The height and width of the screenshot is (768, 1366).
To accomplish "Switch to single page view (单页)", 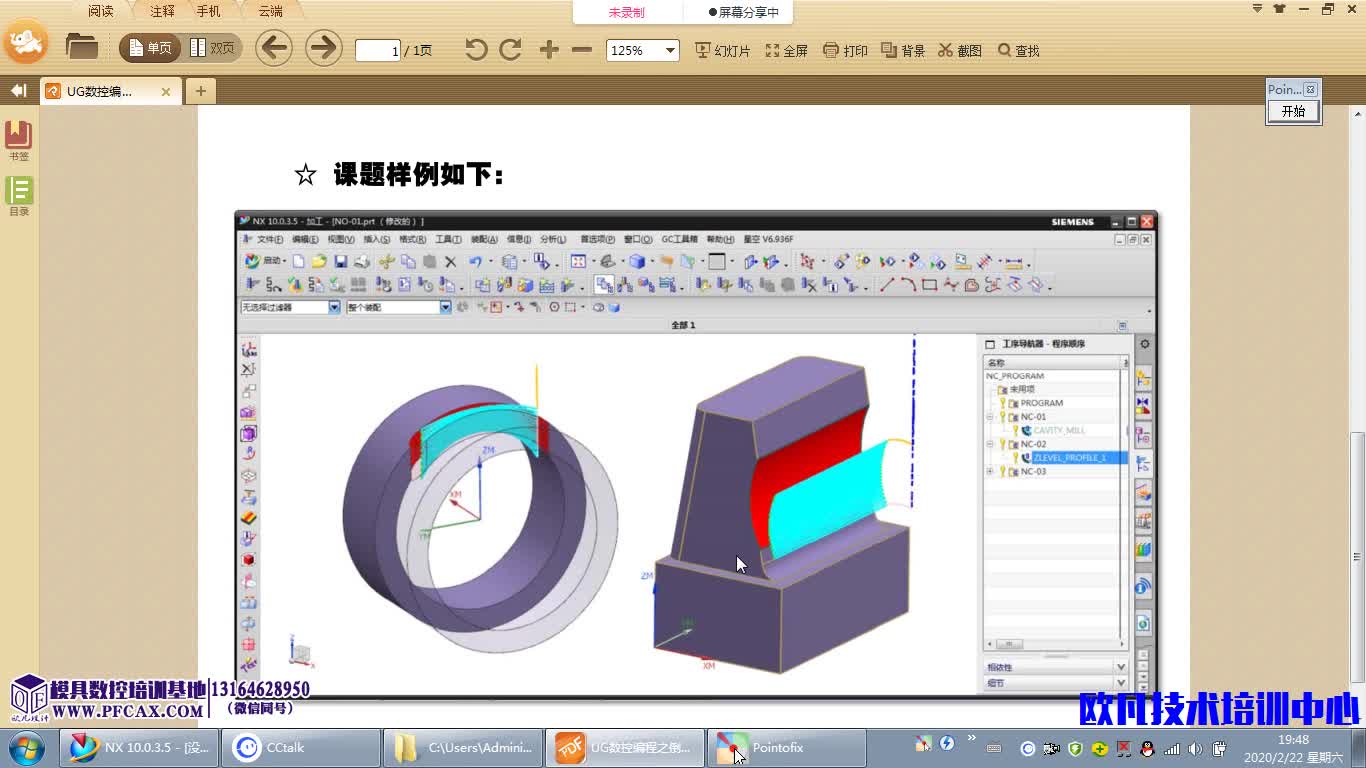I will [x=150, y=48].
